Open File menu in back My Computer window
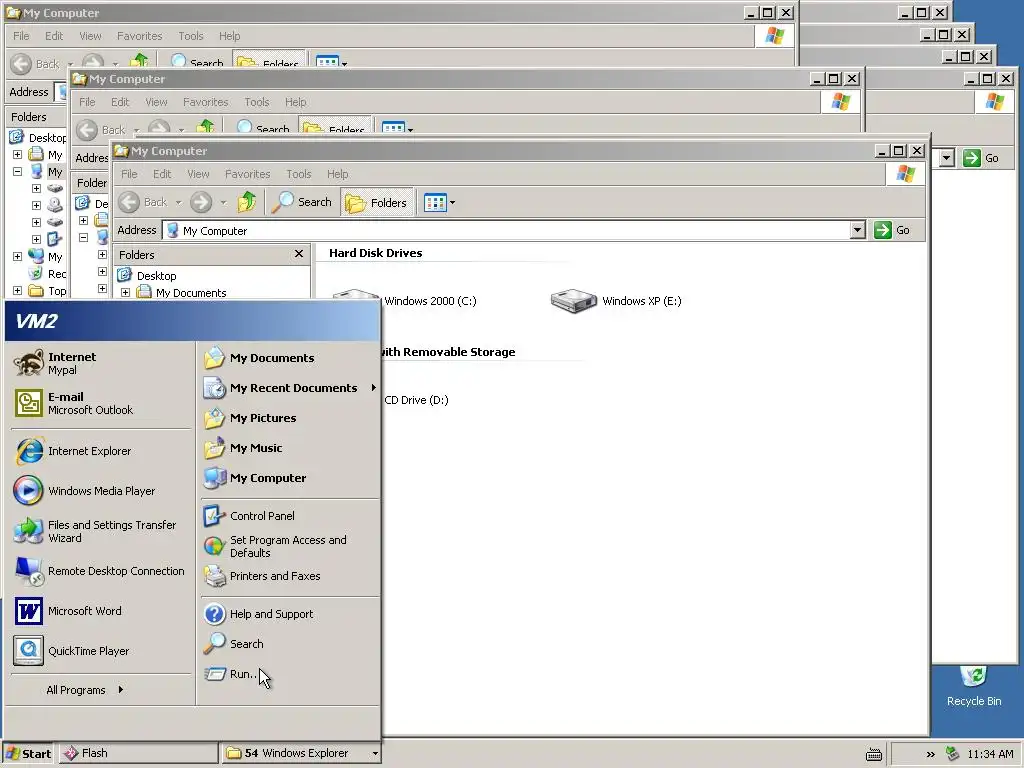 coord(22,36)
